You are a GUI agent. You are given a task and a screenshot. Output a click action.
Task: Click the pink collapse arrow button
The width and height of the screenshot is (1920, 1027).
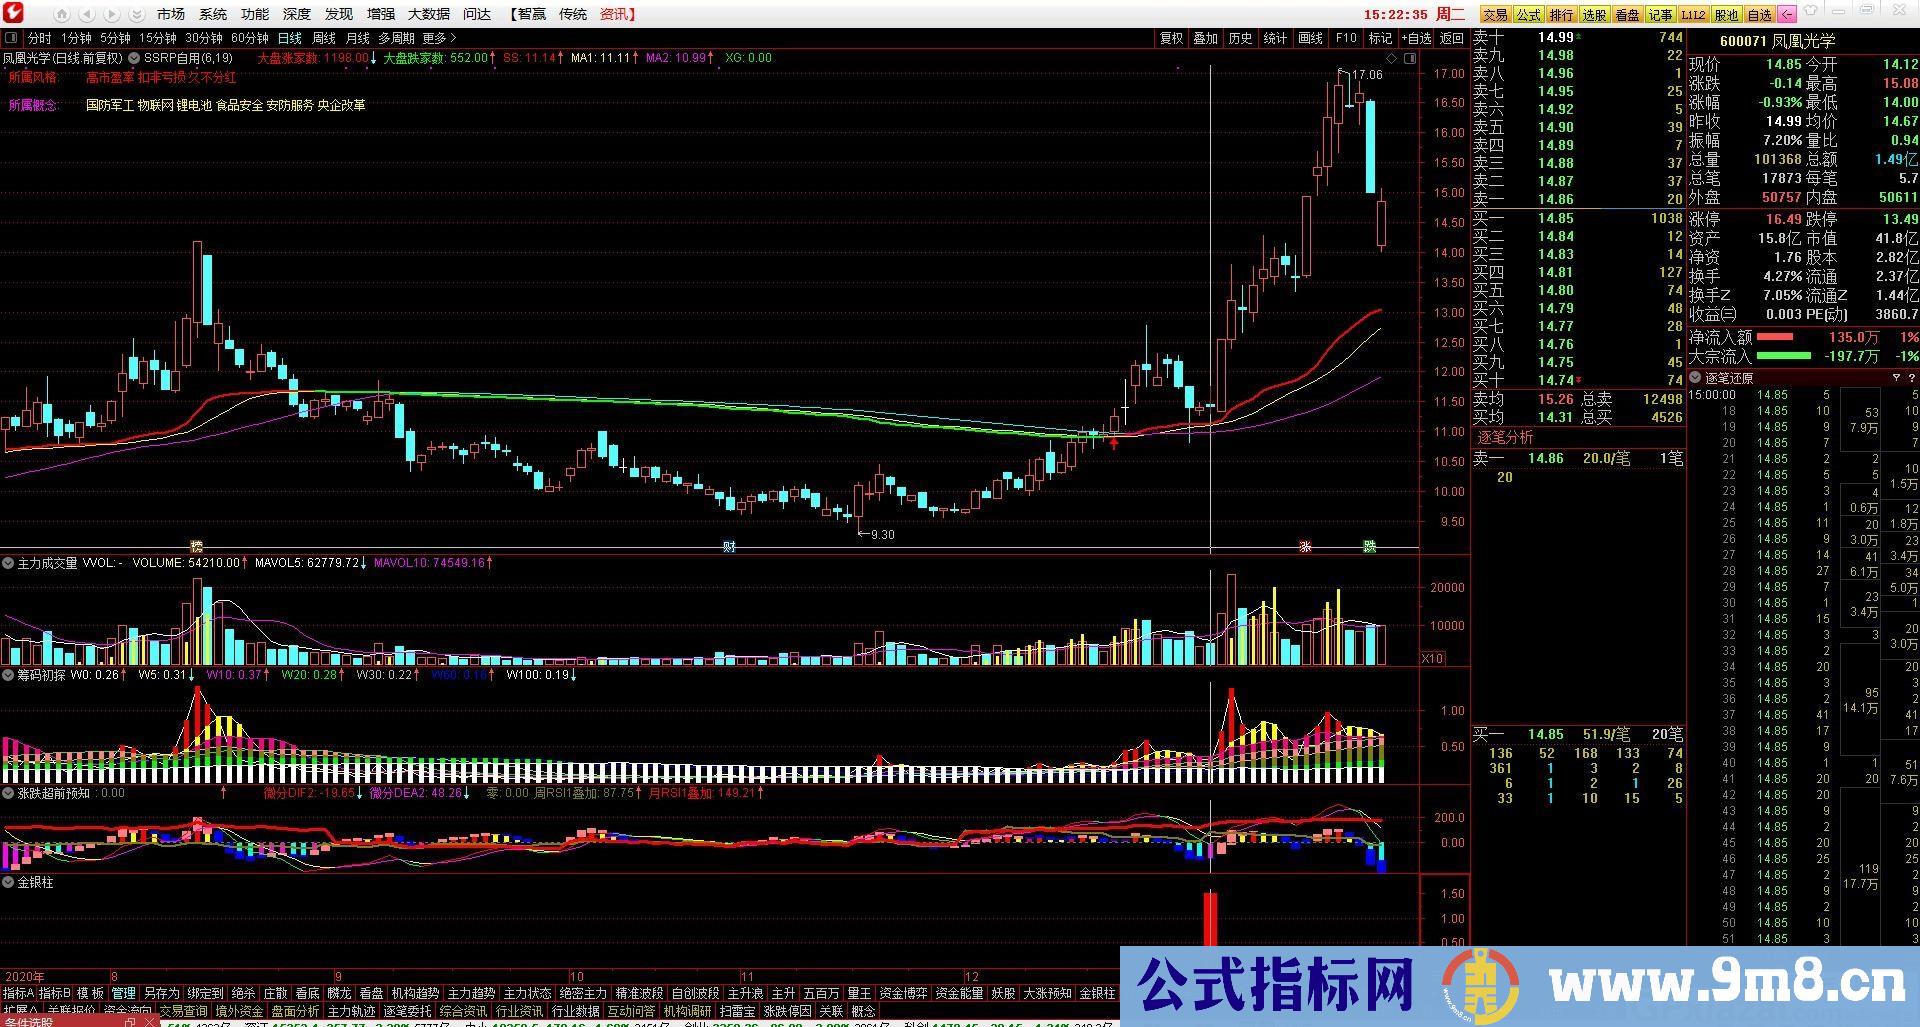click(x=1786, y=15)
